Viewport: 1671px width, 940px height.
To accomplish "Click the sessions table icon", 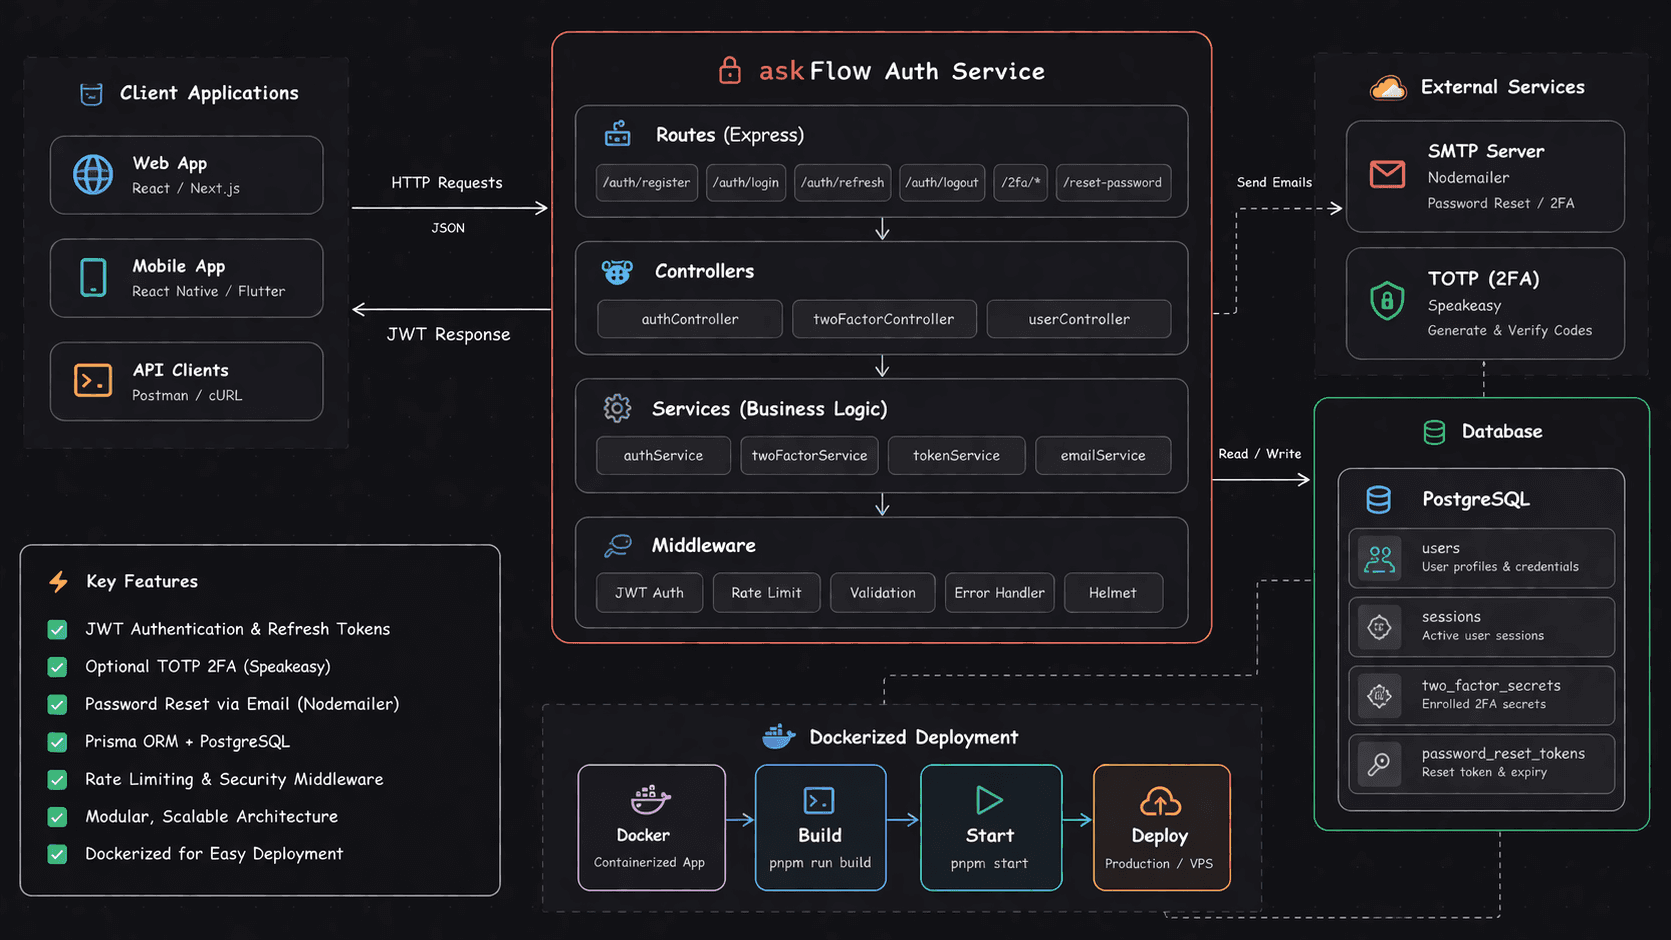I will (1380, 627).
